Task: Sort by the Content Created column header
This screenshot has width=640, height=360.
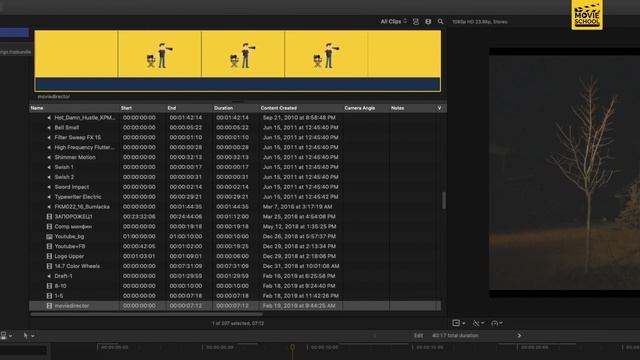Action: click(x=279, y=108)
